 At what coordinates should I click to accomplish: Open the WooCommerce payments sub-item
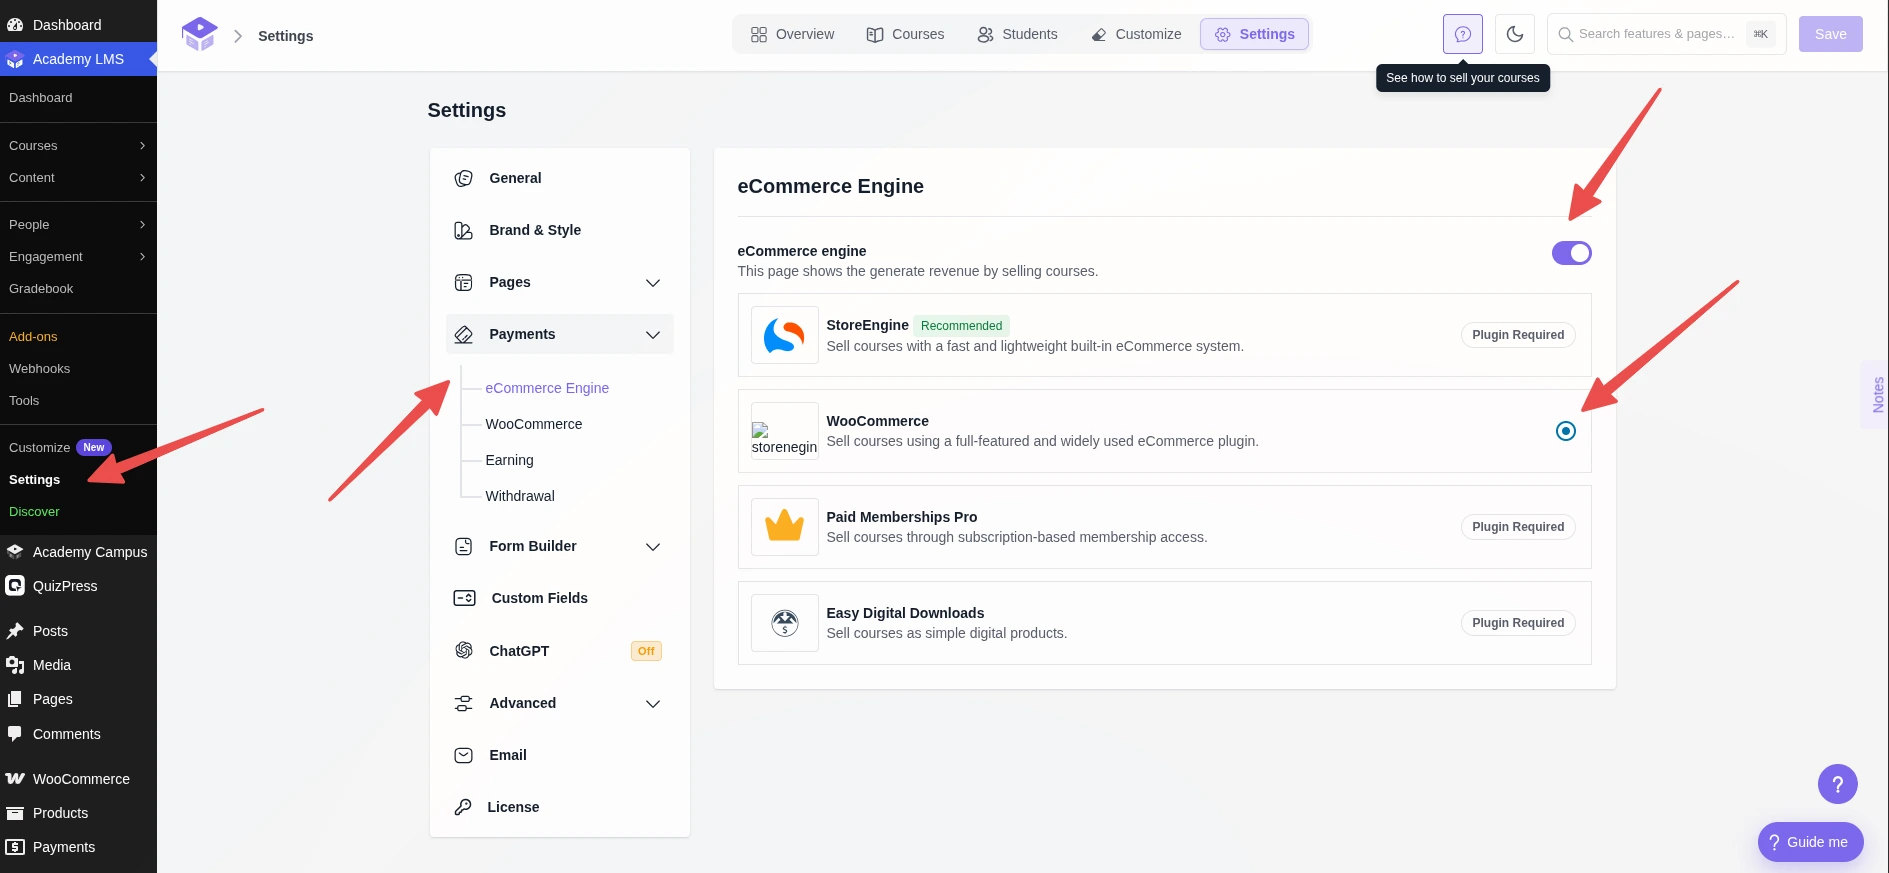click(533, 424)
